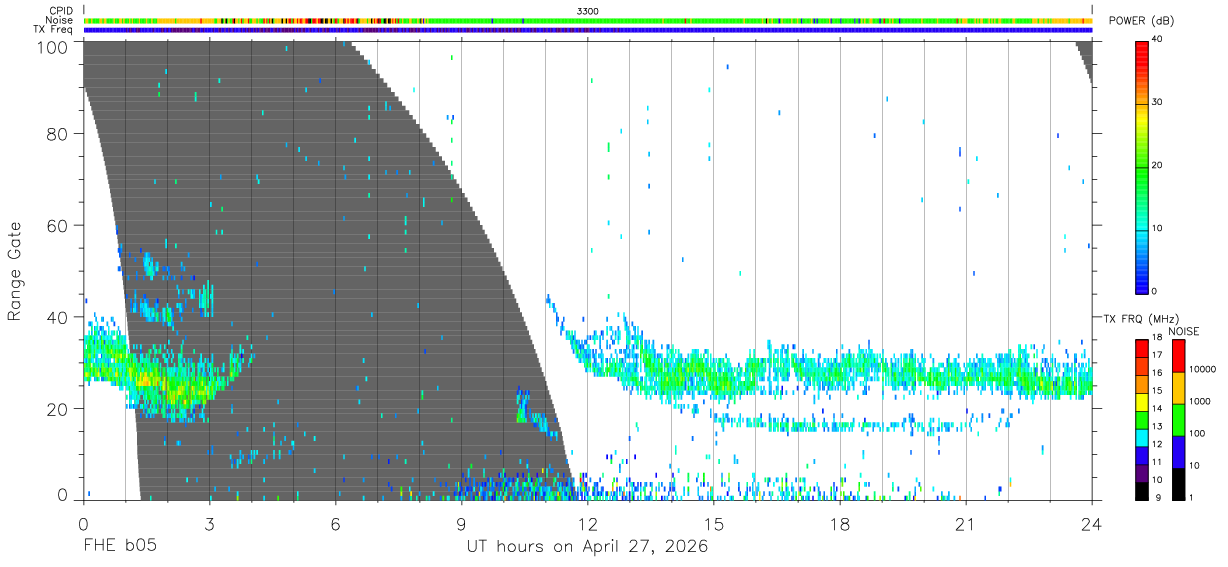1228x567 pixels.
Task: Click the red swatch of noise legend
Action: (1177, 356)
